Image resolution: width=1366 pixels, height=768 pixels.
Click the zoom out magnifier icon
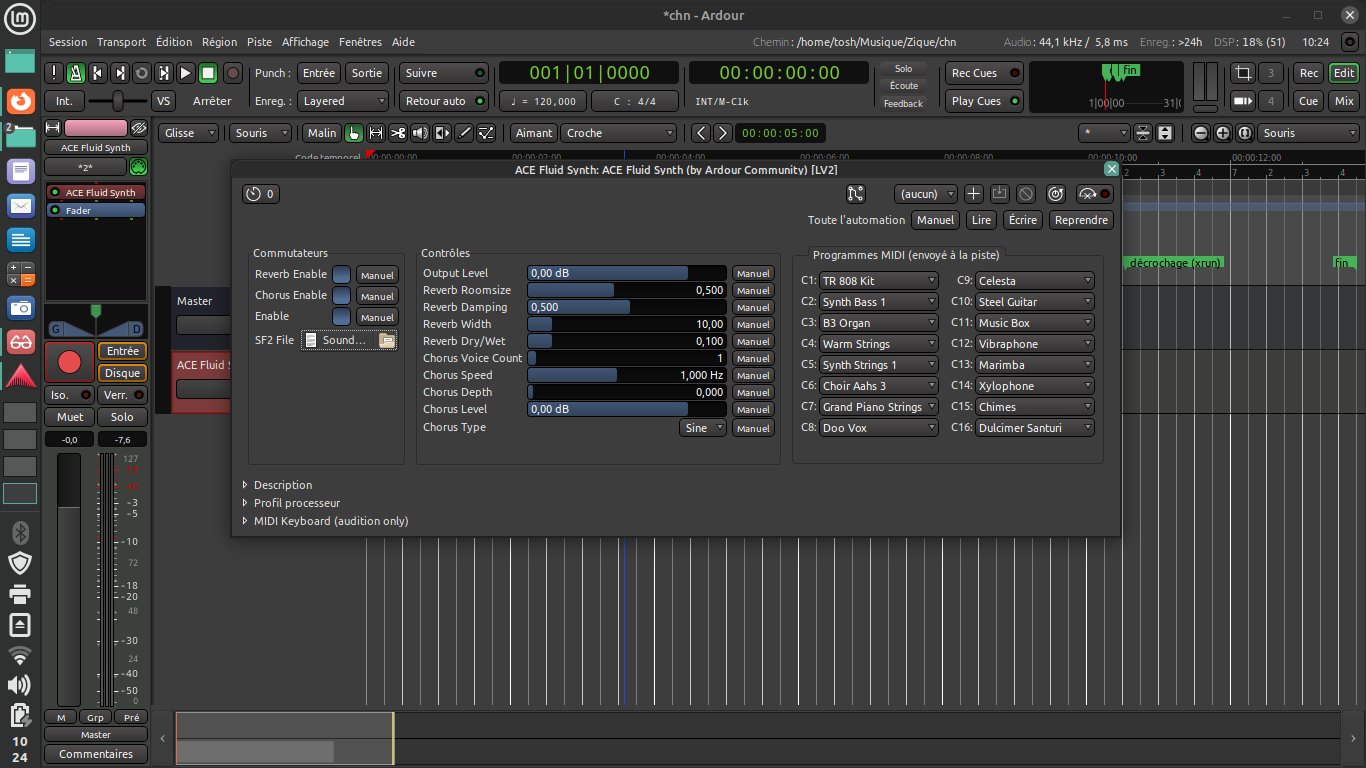[x=1200, y=133]
